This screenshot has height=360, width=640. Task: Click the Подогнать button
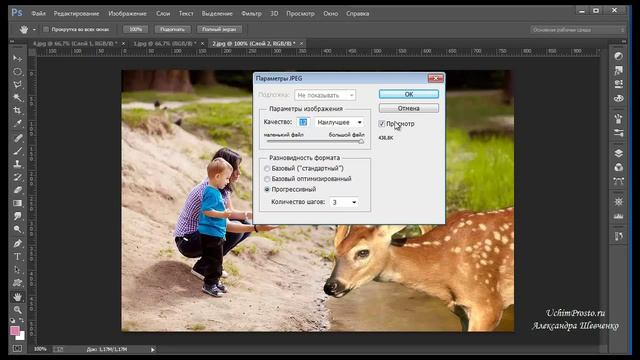[172, 29]
